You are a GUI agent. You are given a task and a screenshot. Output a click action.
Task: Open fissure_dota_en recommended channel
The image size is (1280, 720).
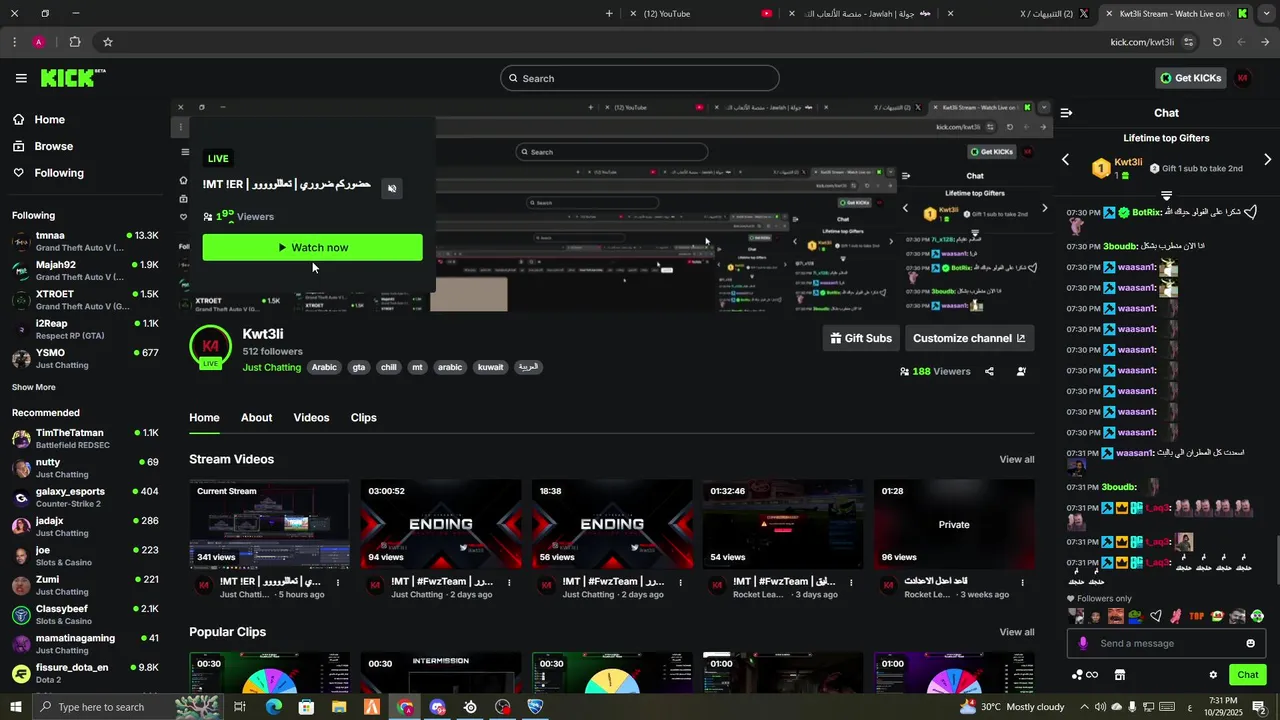point(85,673)
